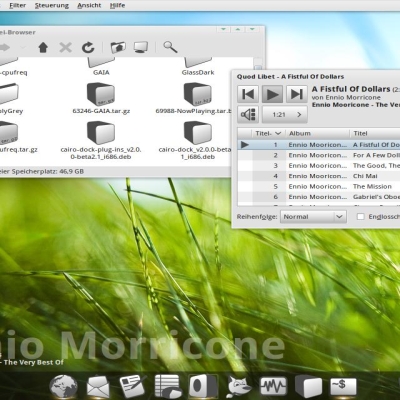Open the Reihenfolge Normal dropdown

tap(313, 217)
